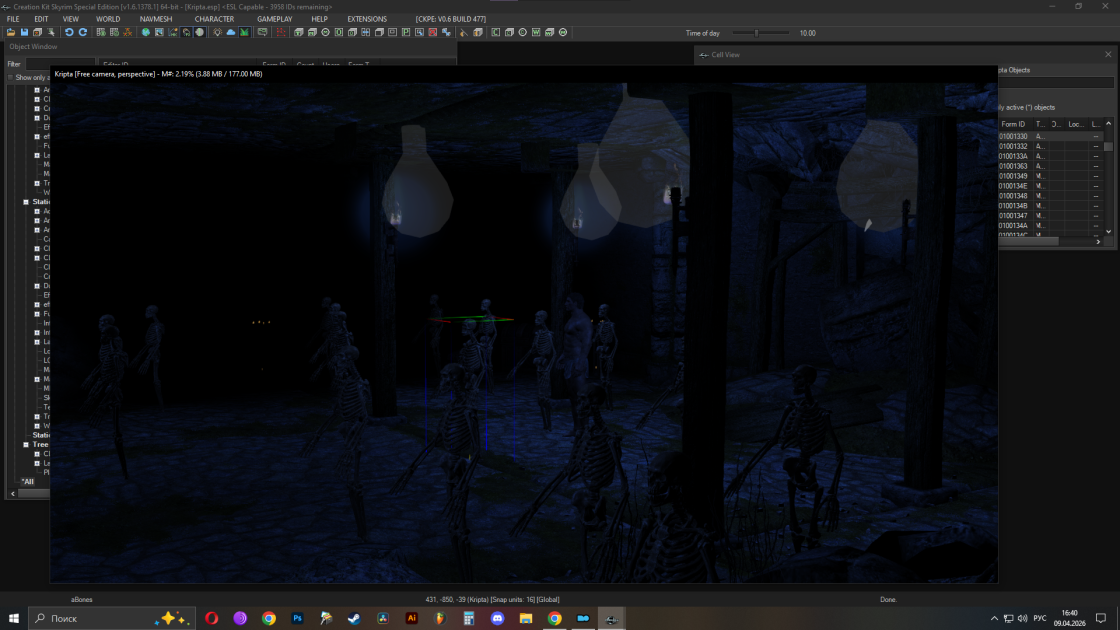Image resolution: width=1120 pixels, height=630 pixels.
Task: Open the EXTENSIONS menu
Action: (x=367, y=19)
